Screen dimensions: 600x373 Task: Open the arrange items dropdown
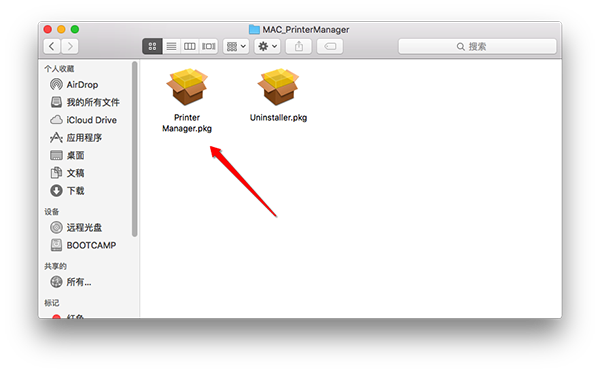tap(236, 46)
